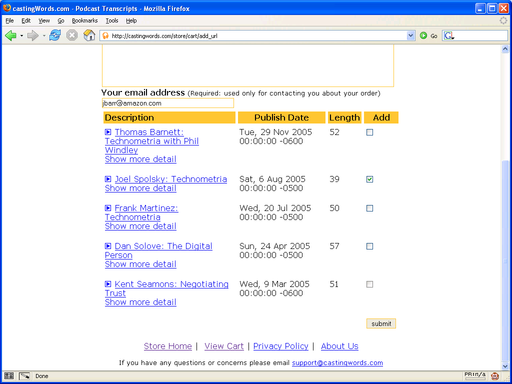Check the Add box for Kent Seamons

point(369,284)
